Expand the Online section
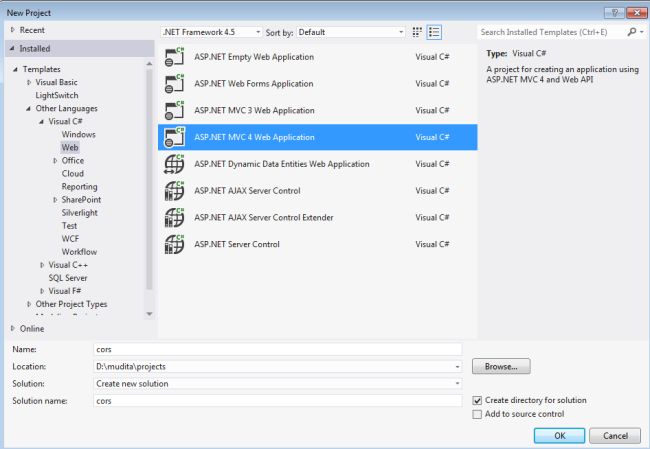Image resolution: width=650 pixels, height=449 pixels. pyautogui.click(x=13, y=328)
